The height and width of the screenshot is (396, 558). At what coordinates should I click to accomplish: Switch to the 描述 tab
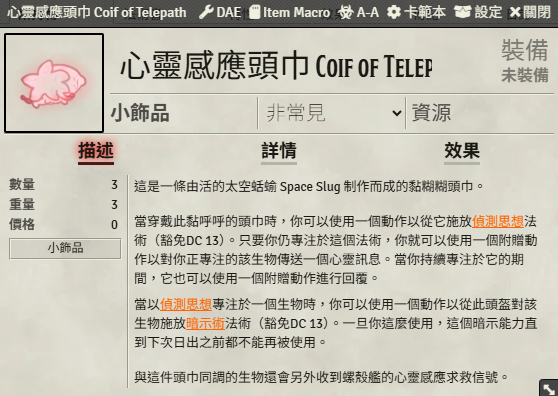coord(96,152)
